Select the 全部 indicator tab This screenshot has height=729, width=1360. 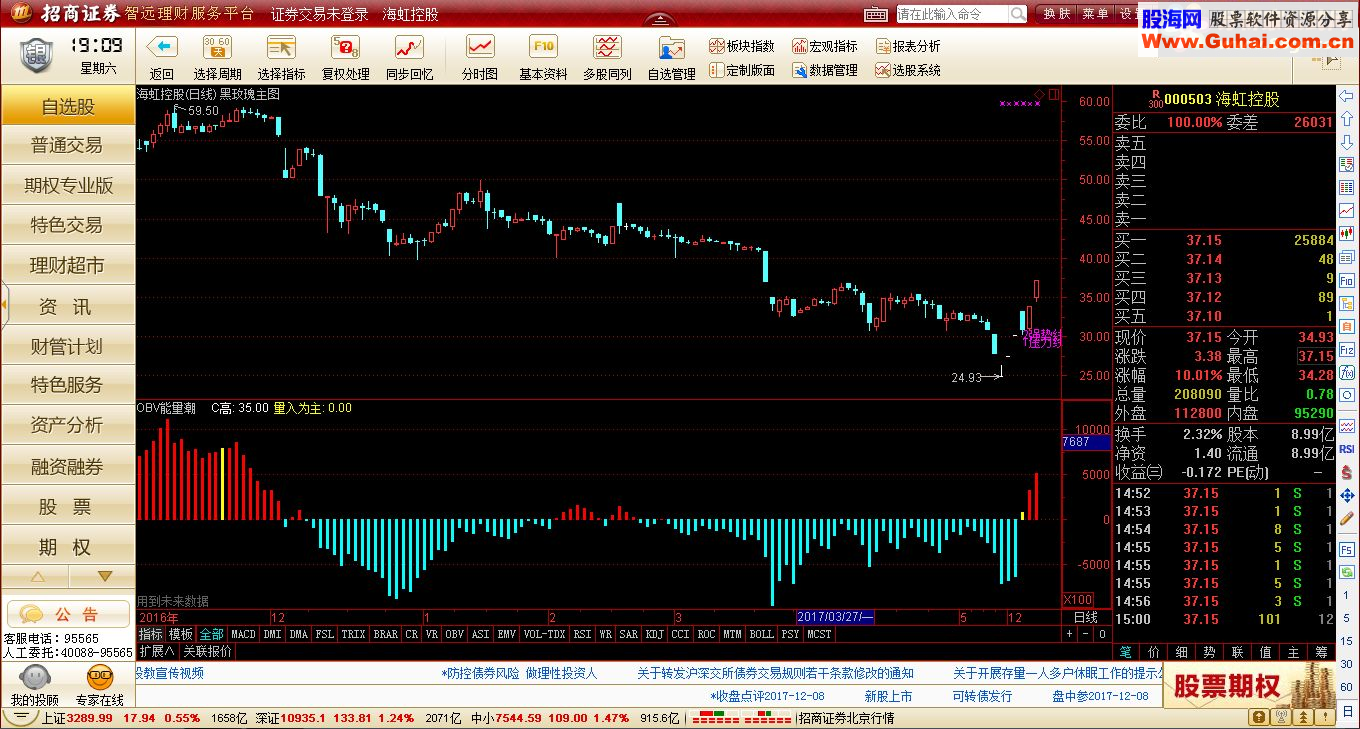(x=212, y=634)
